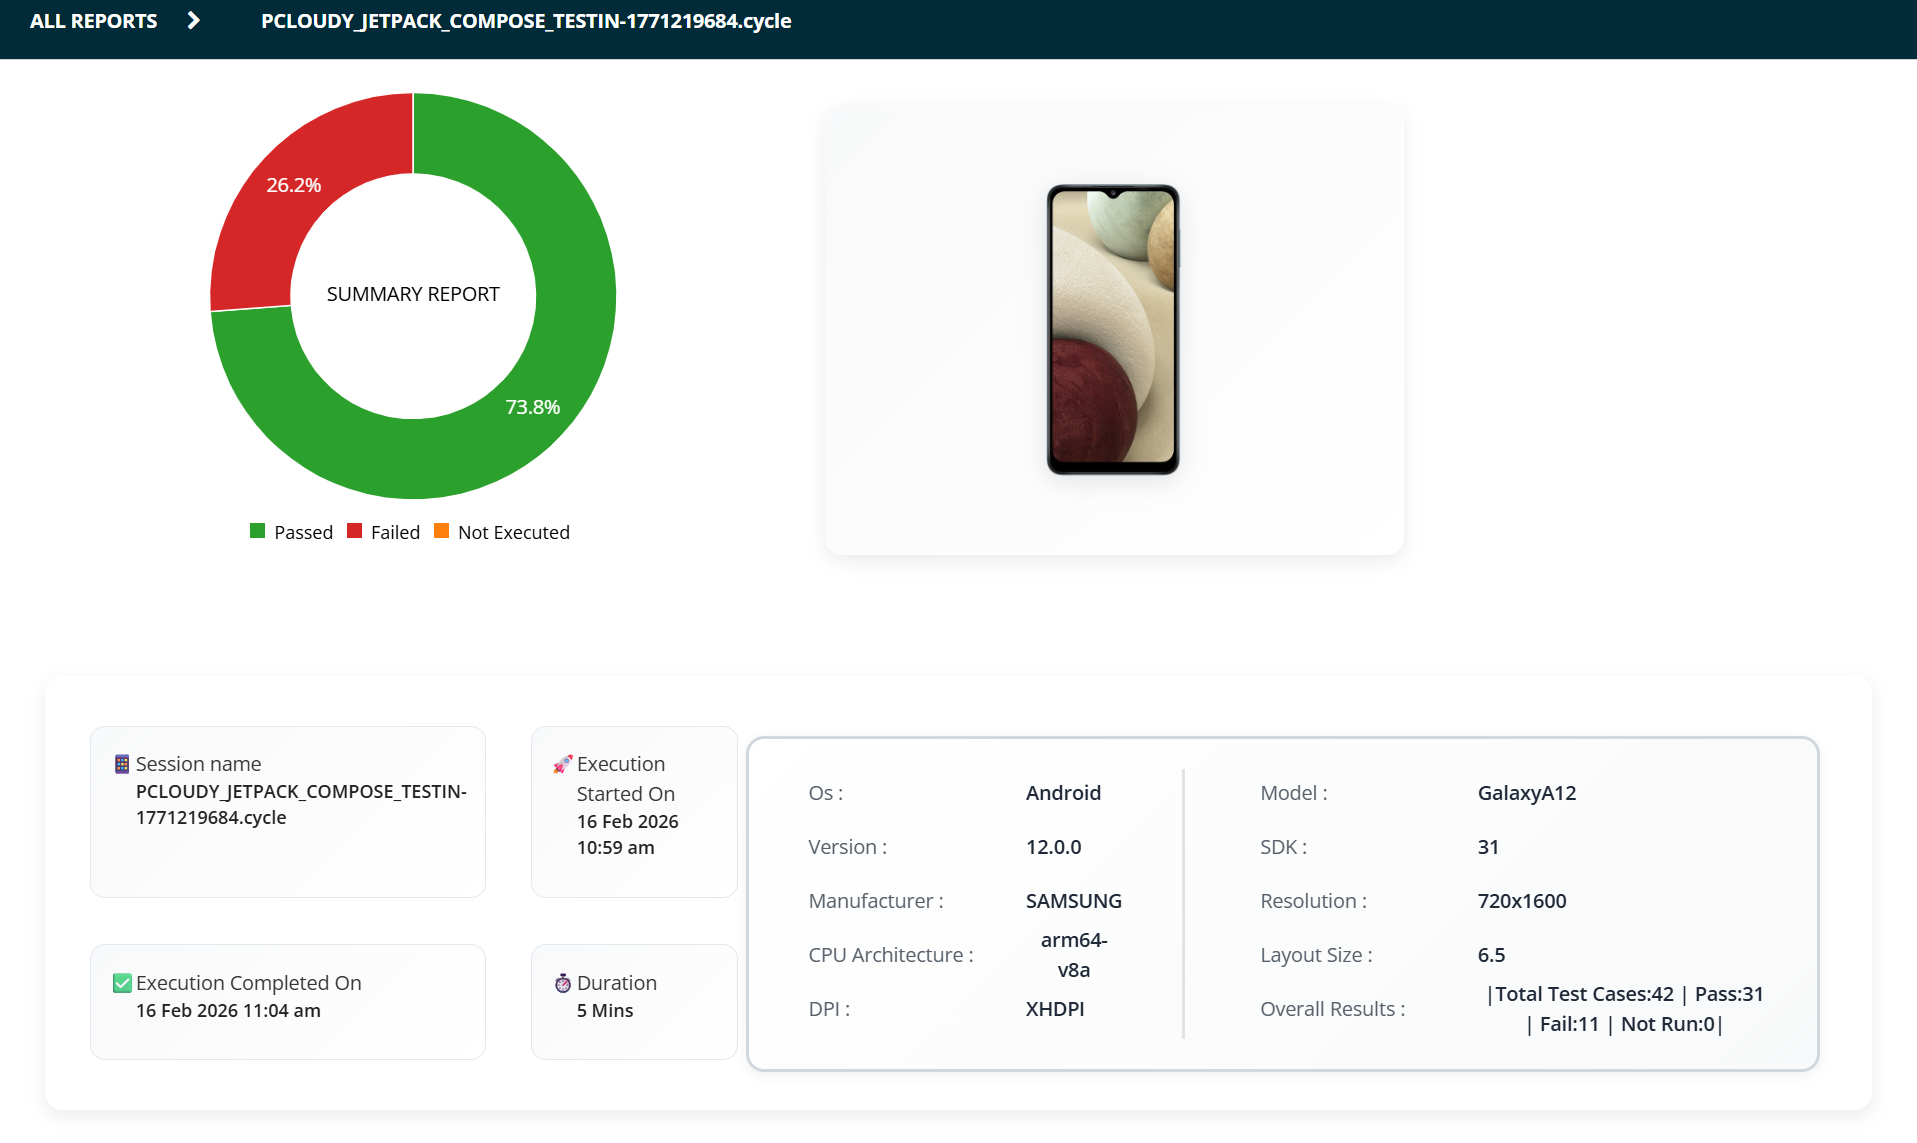Viewport: 1917px width, 1143px height.
Task: Toggle the Passed legend green square
Action: [258, 531]
